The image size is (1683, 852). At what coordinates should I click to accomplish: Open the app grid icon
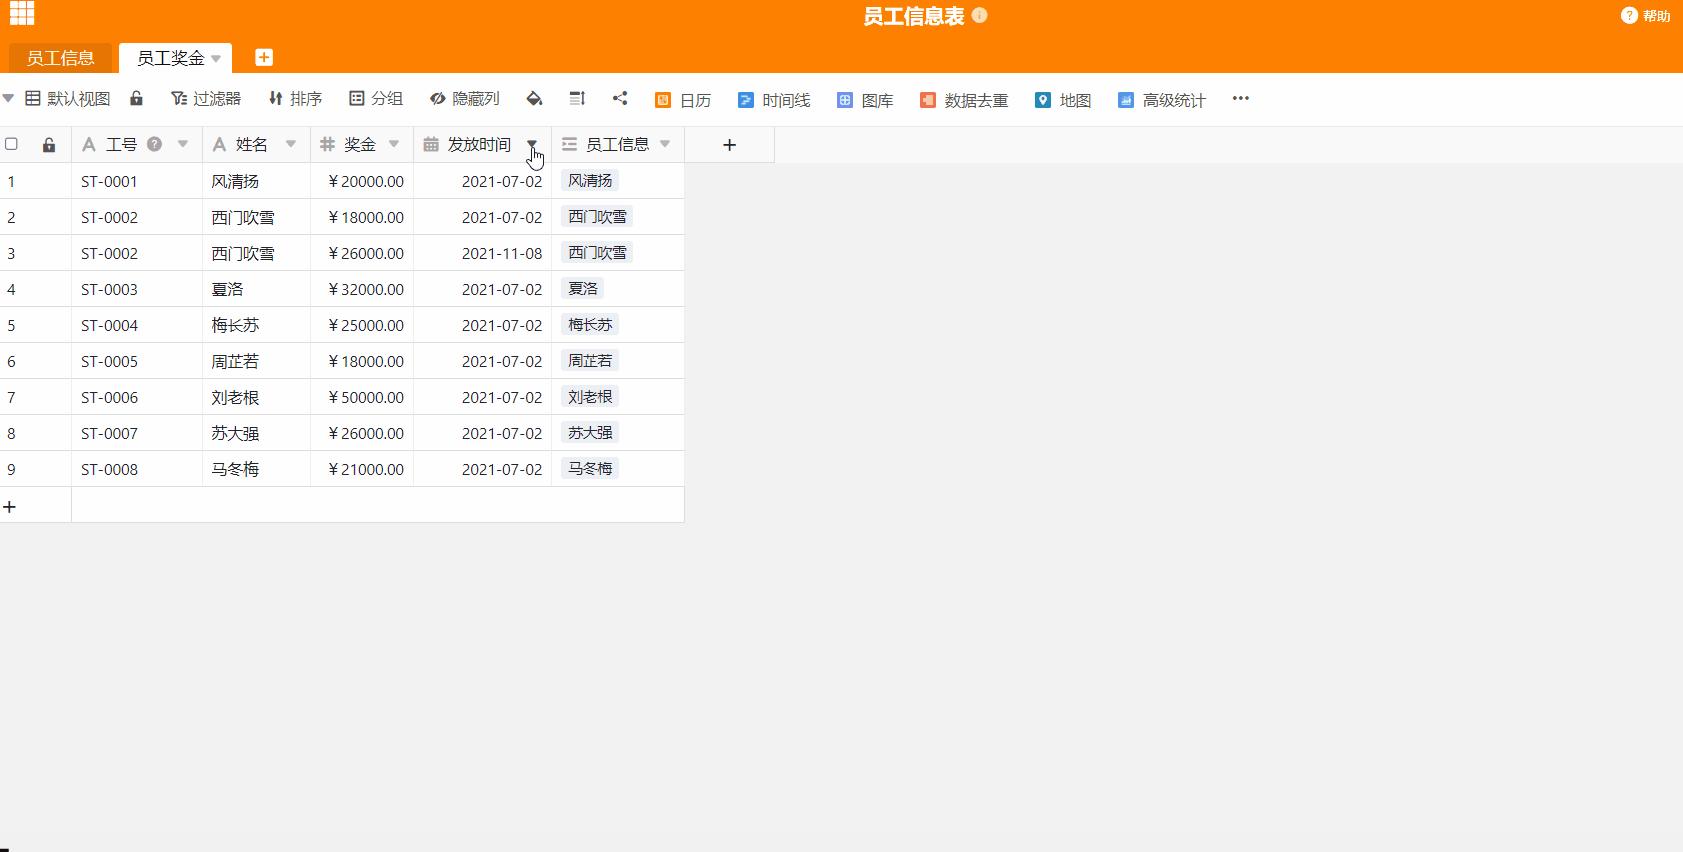[x=22, y=13]
